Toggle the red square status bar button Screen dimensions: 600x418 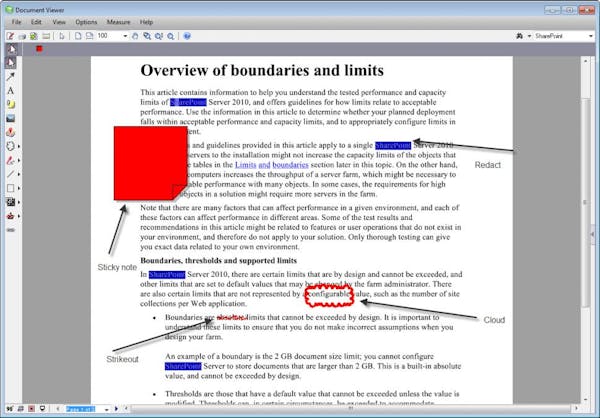tap(31, 409)
